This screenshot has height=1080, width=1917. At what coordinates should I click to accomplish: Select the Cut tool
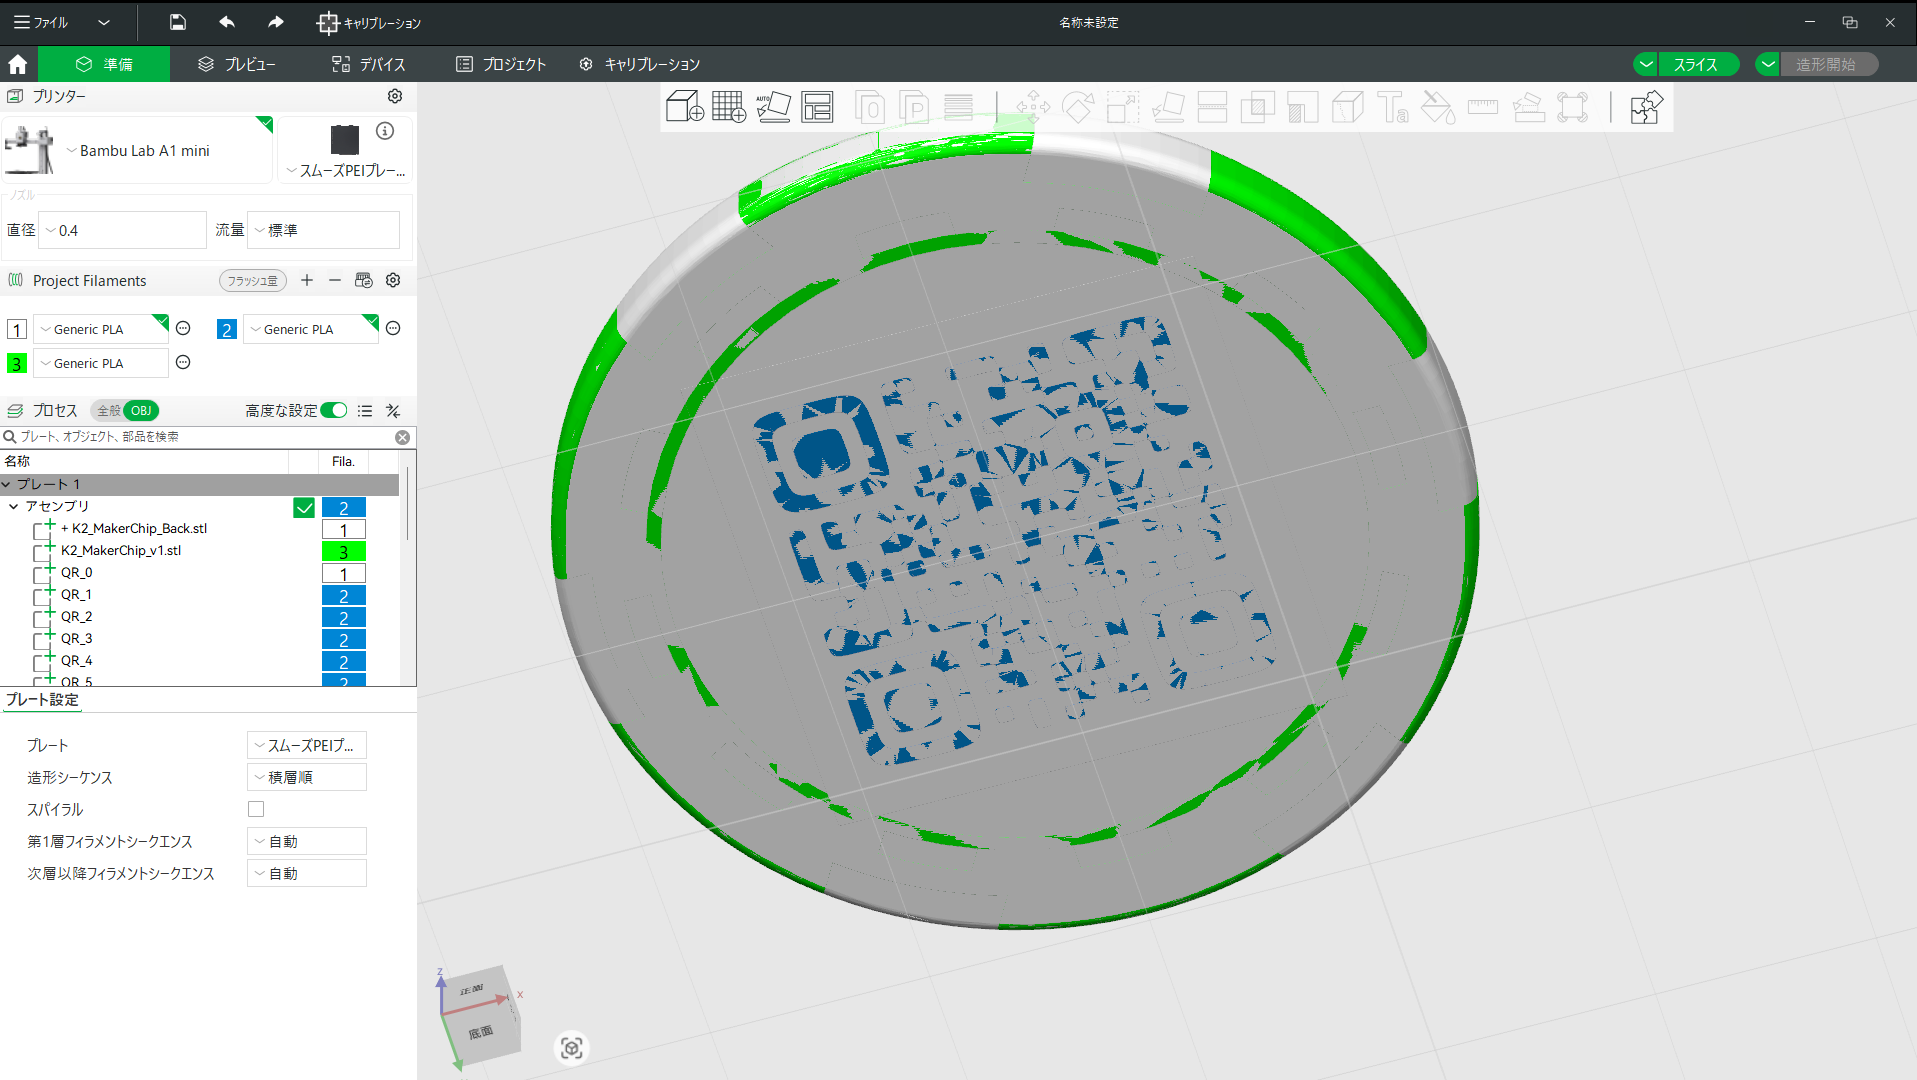(1212, 107)
